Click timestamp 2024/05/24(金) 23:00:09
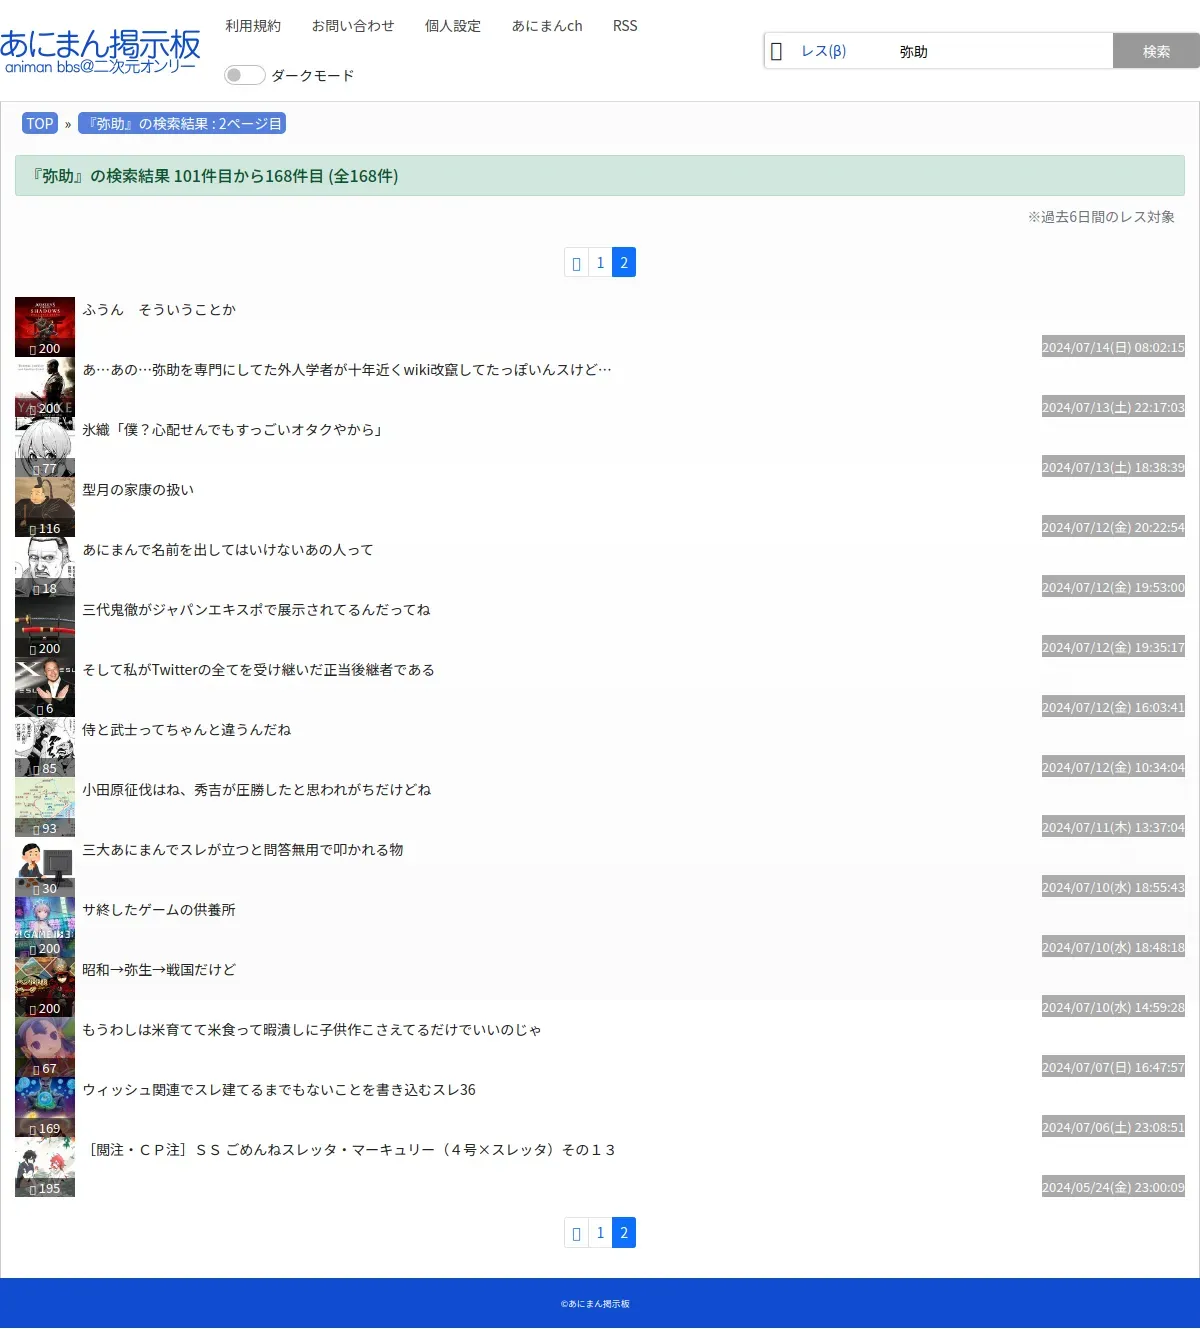 tap(1113, 1187)
